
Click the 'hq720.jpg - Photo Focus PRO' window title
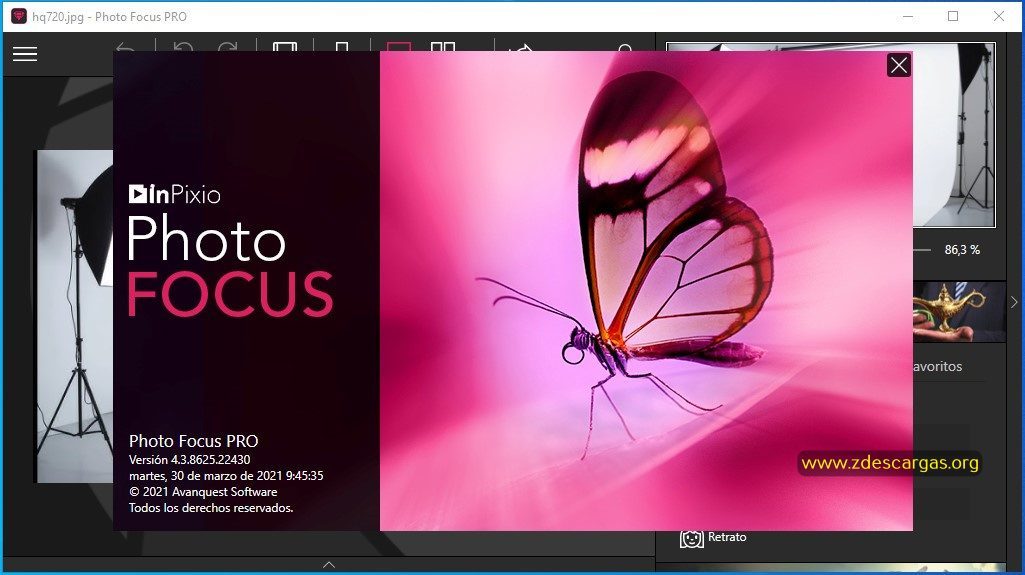click(x=109, y=17)
